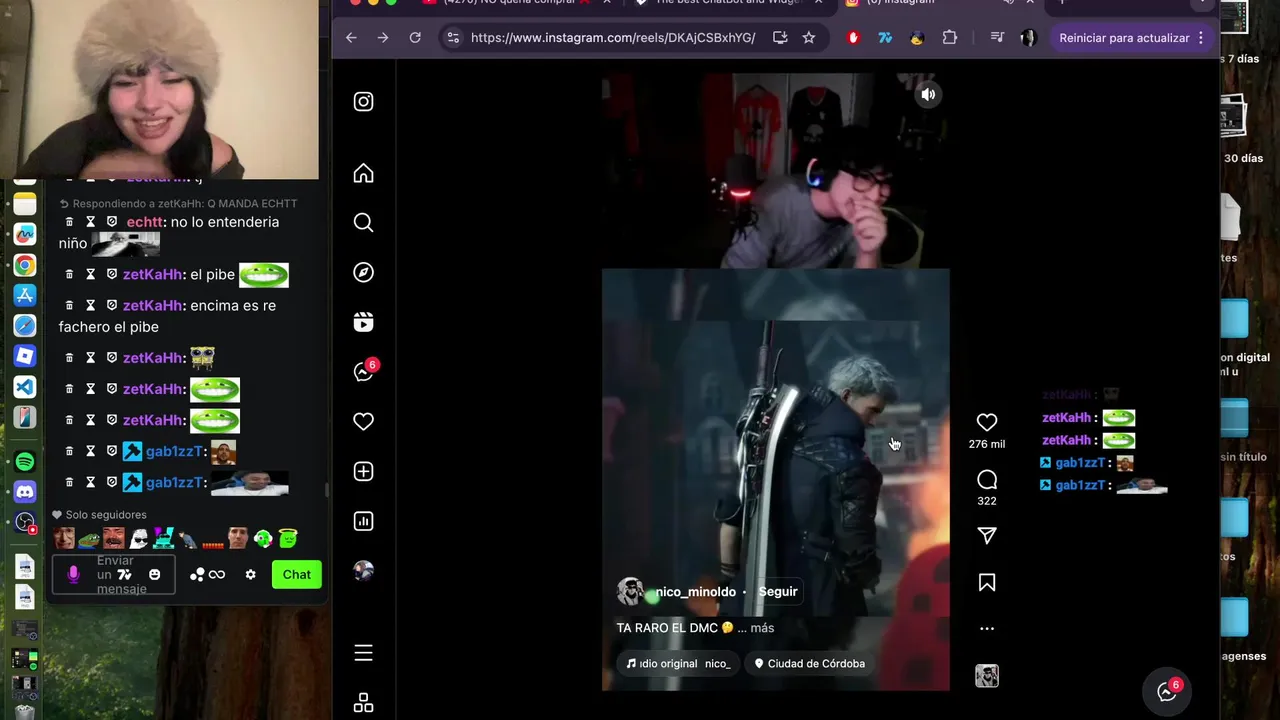1280x720 pixels.
Task: Click the Instagram URL address bar
Action: [x=612, y=38]
